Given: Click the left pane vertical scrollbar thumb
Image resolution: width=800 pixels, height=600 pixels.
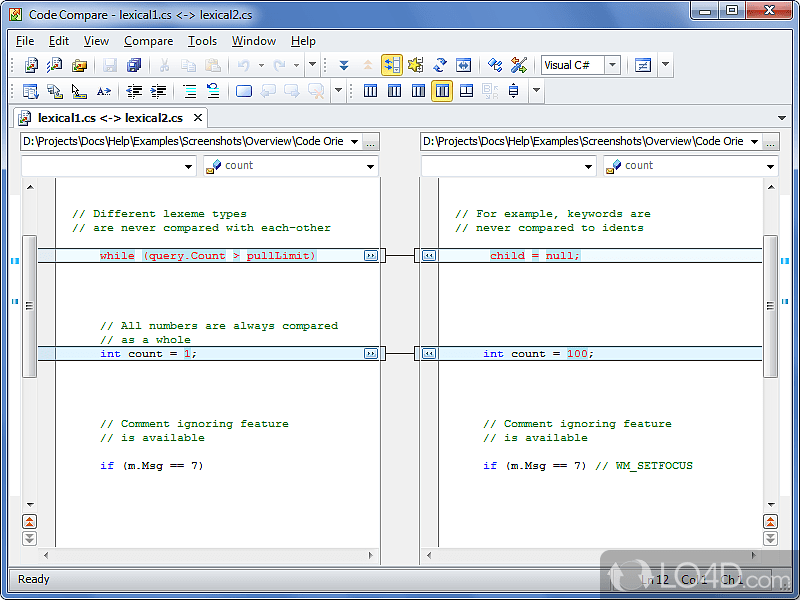Looking at the screenshot, I should (30, 306).
